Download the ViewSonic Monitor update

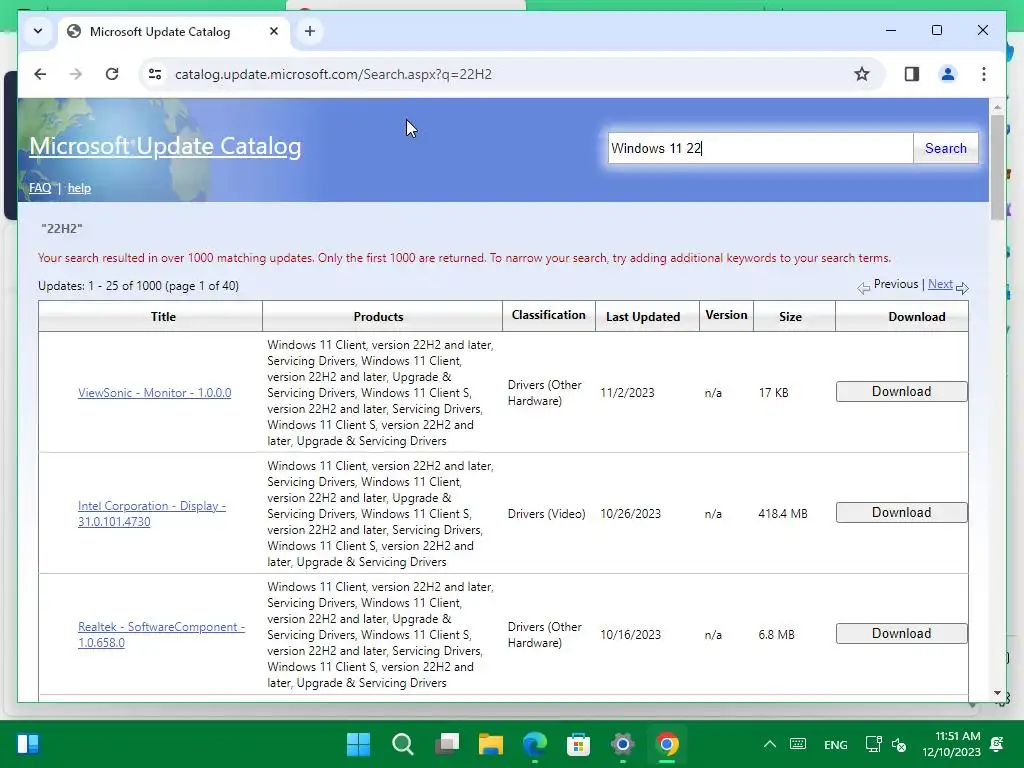pos(901,392)
